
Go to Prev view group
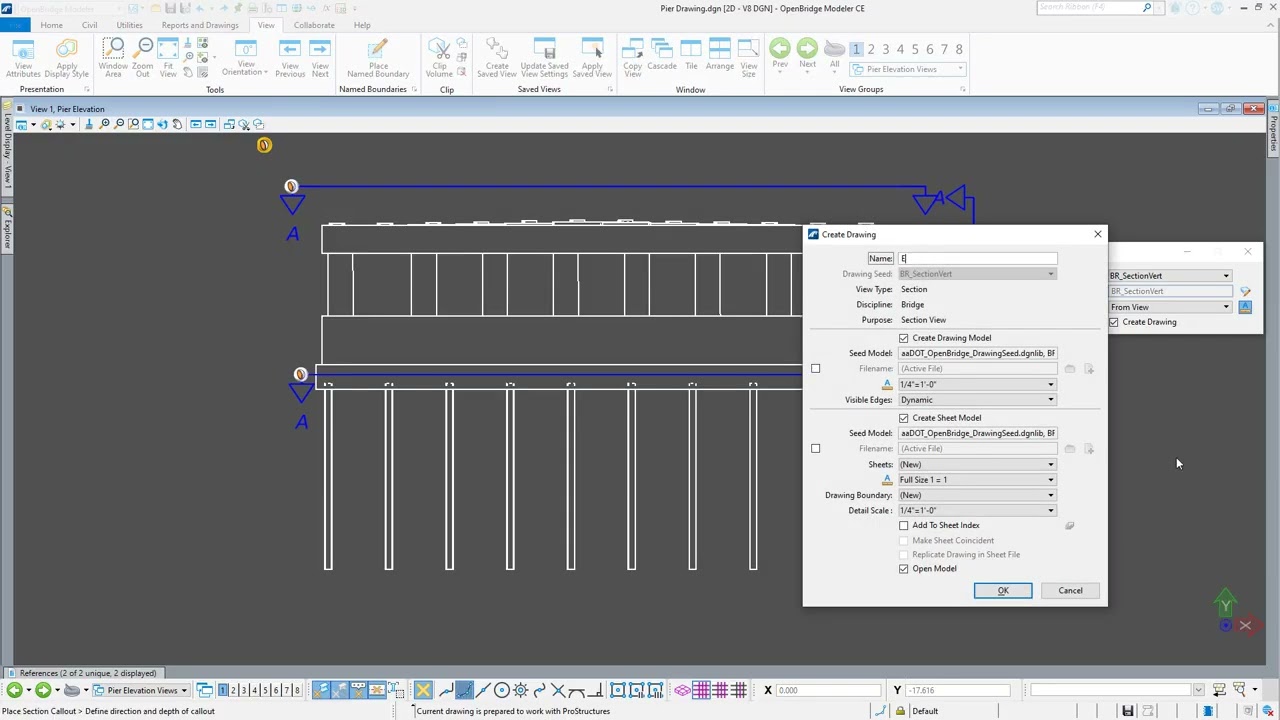pyautogui.click(x=780, y=54)
